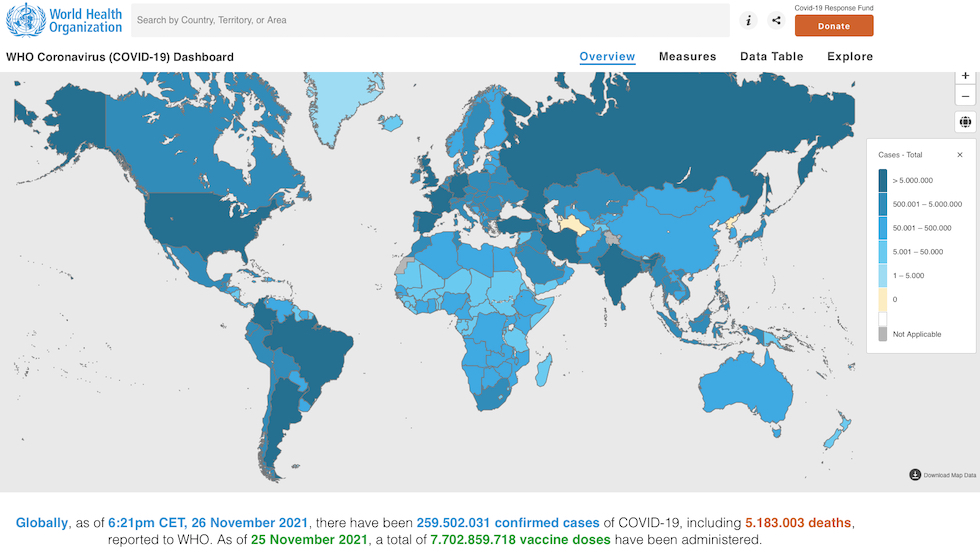Switch to the Overview tab
The image size is (980, 558).
point(607,57)
